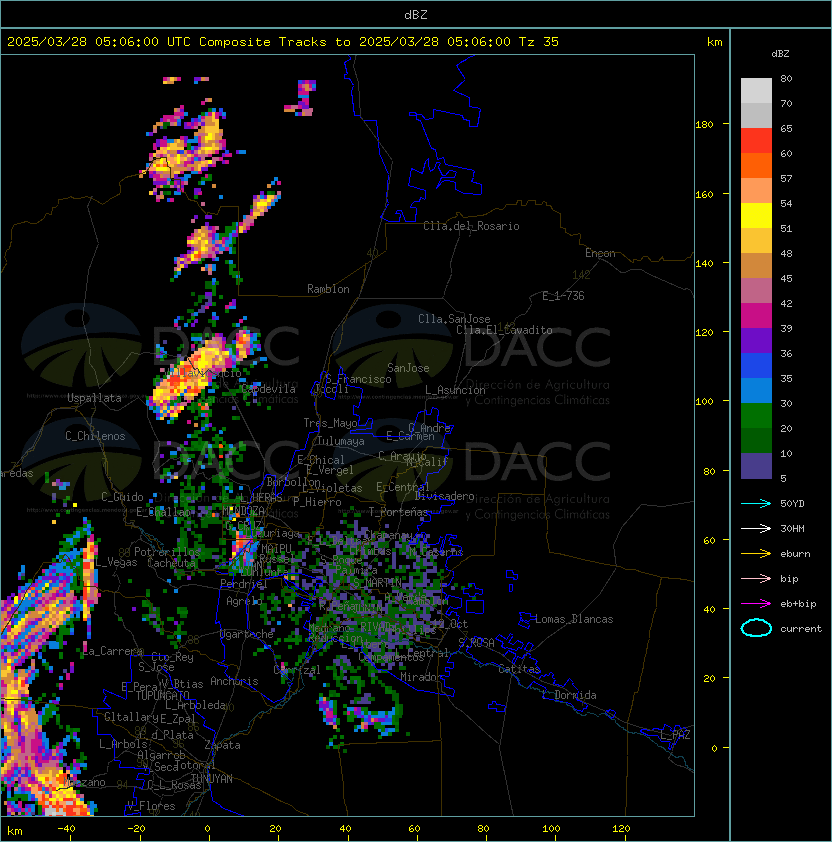
Task: Click the V_Flores label
Action: click(151, 806)
